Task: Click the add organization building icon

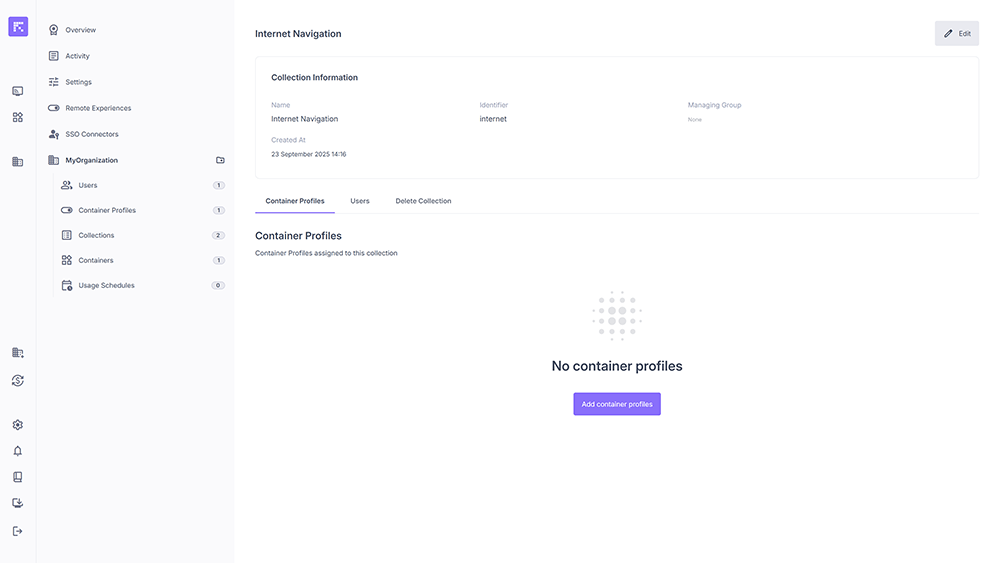Action: tap(17, 353)
